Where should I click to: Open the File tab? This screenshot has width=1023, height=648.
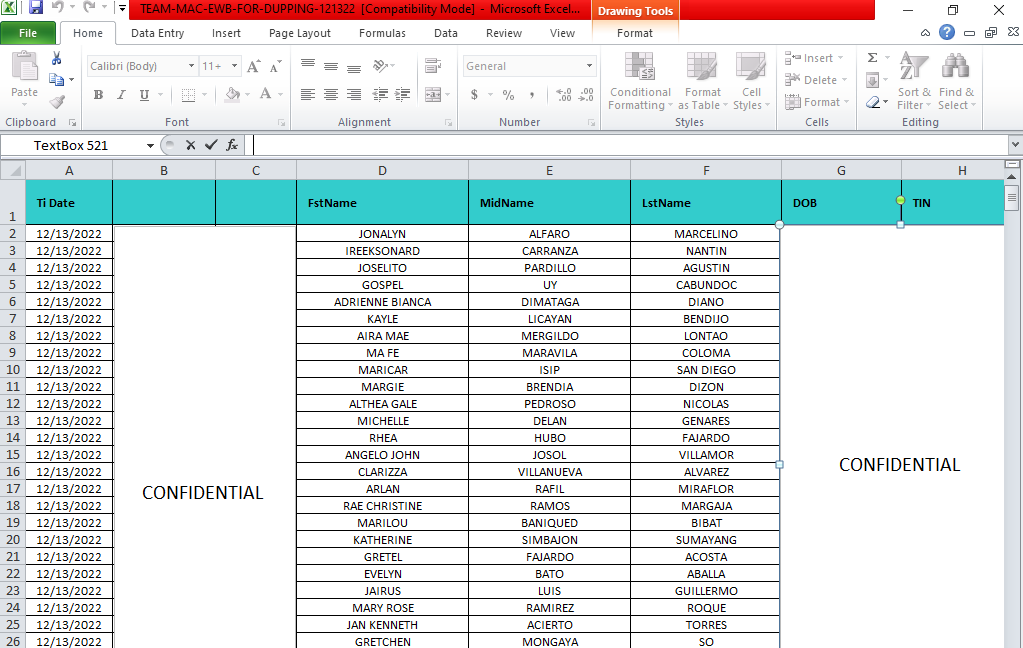(28, 33)
